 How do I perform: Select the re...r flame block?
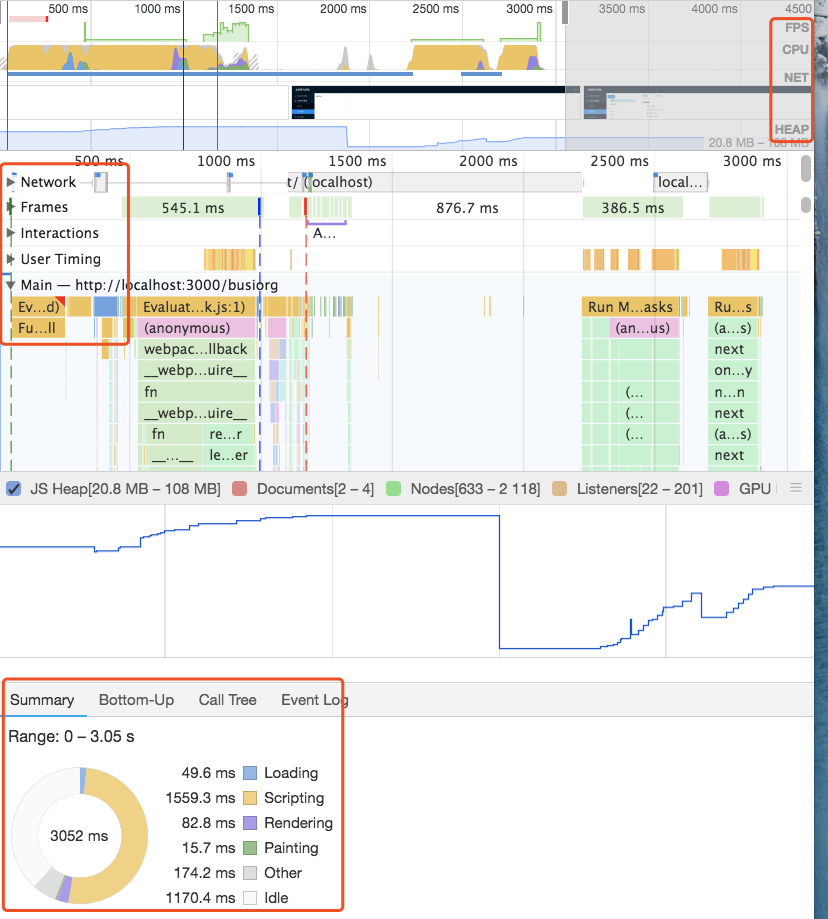click(229, 434)
